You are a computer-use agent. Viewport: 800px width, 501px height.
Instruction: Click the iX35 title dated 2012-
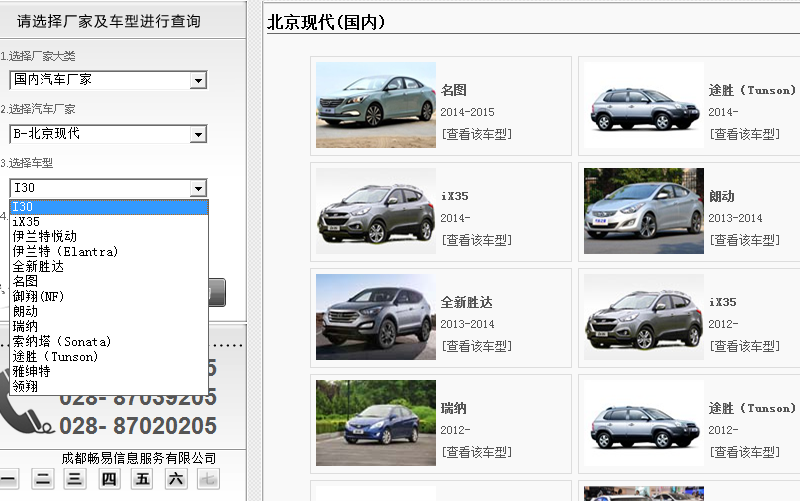pos(722,303)
